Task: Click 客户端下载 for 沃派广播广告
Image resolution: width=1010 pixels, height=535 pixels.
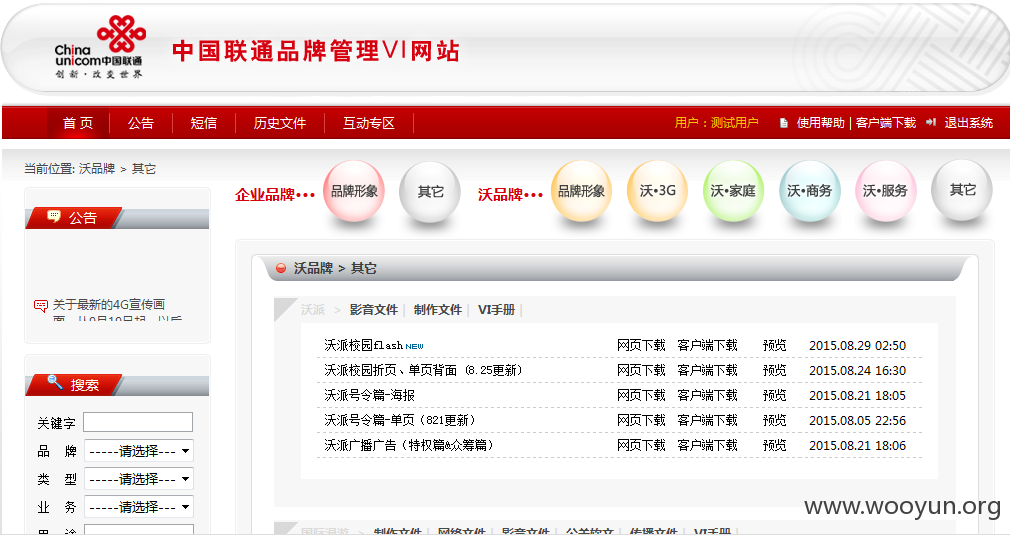Action: pyautogui.click(x=707, y=446)
